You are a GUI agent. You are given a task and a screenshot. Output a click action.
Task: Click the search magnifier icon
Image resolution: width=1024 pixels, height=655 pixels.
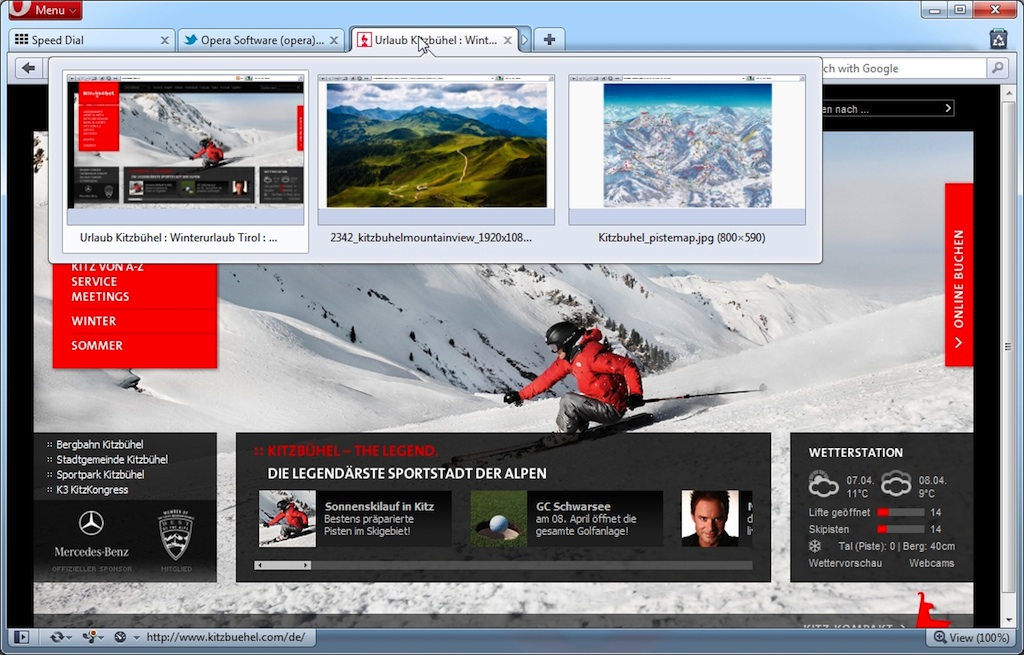(x=997, y=68)
